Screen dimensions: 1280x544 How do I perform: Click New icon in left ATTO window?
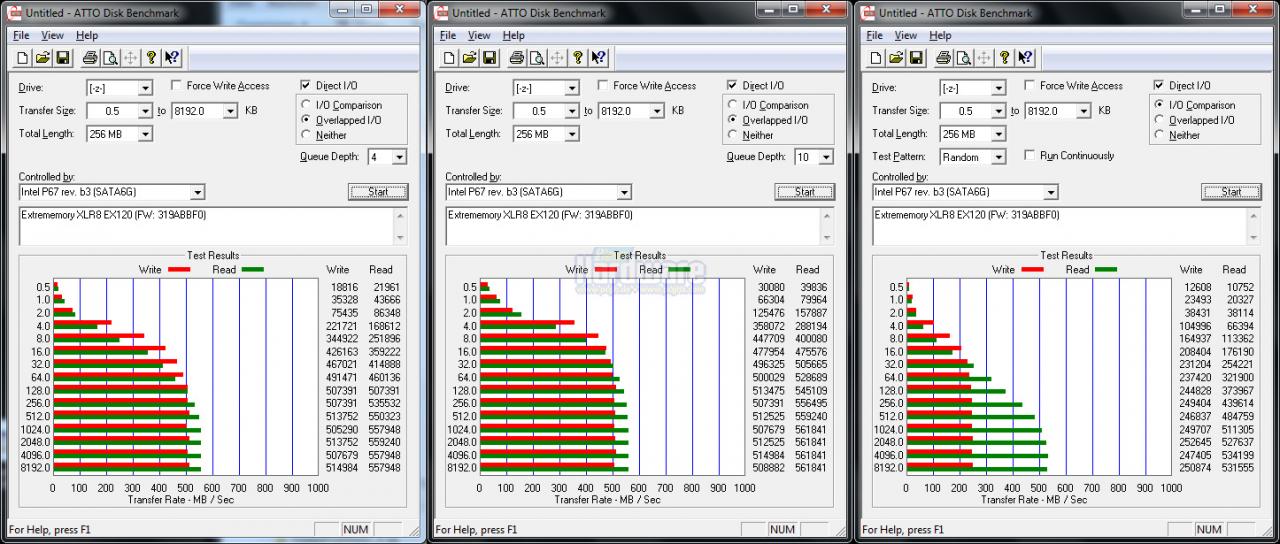click(x=23, y=58)
